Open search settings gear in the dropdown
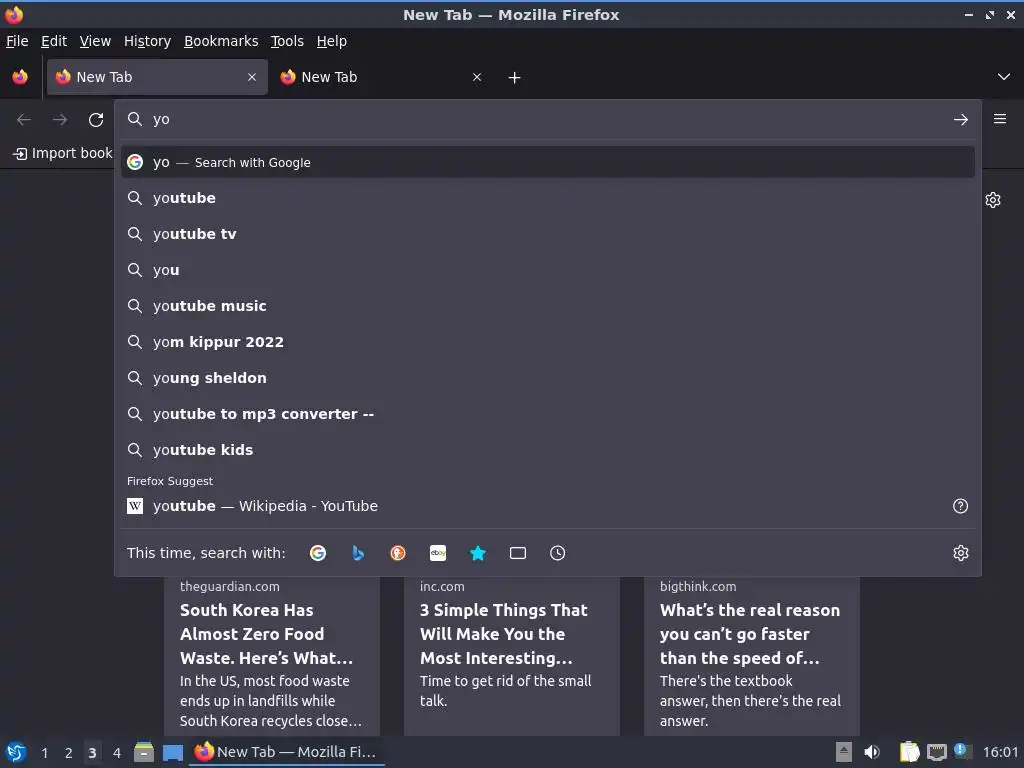The height and width of the screenshot is (768, 1024). click(x=960, y=553)
